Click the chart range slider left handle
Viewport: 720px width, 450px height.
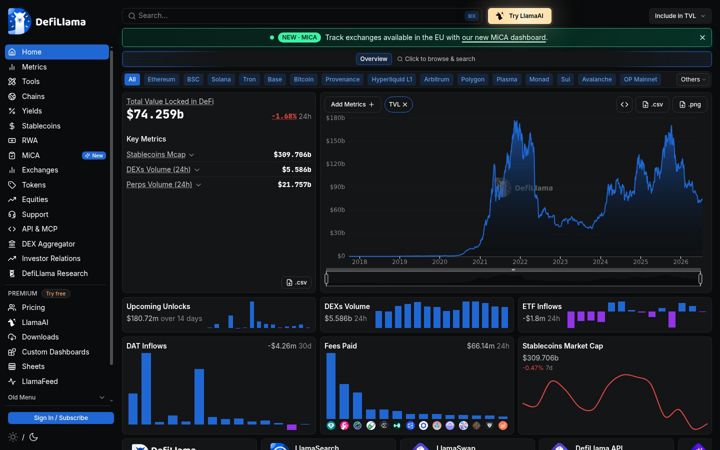(x=326, y=278)
